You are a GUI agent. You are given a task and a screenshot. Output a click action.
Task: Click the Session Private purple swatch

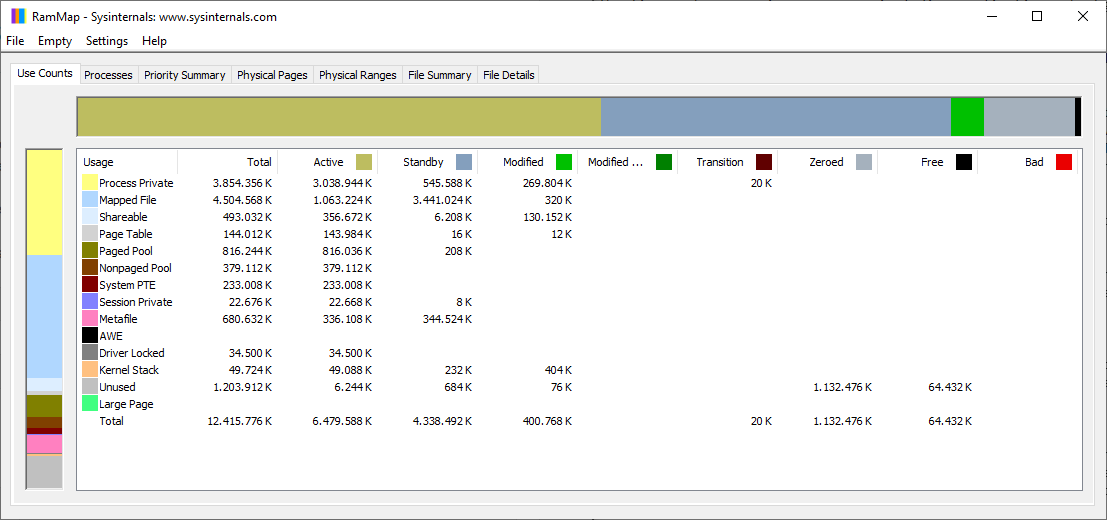90,302
